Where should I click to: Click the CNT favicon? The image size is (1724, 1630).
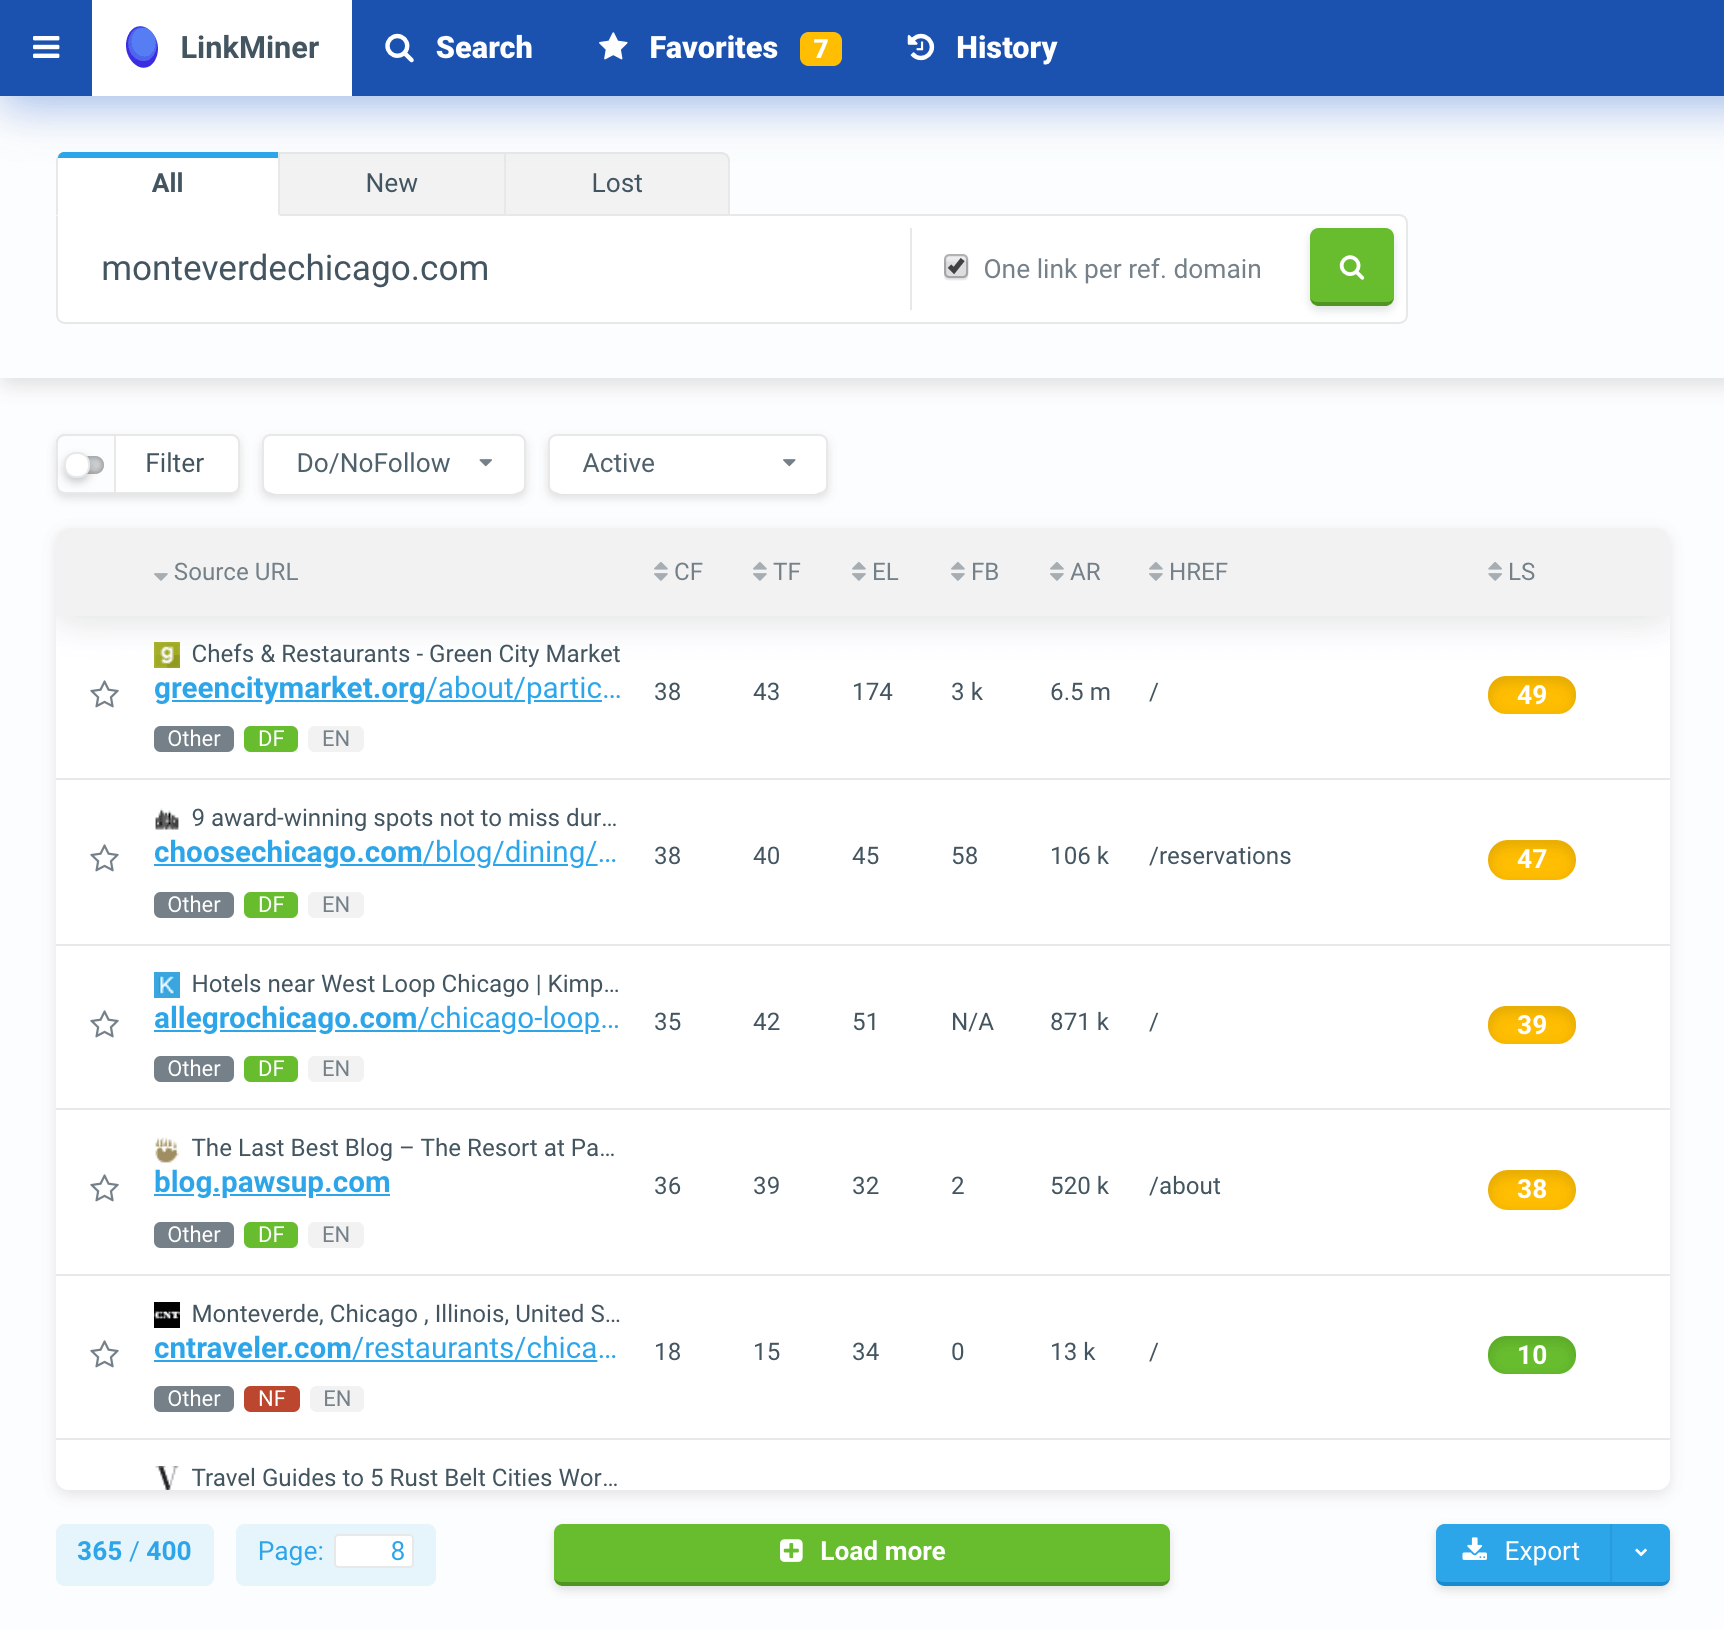tap(167, 1315)
